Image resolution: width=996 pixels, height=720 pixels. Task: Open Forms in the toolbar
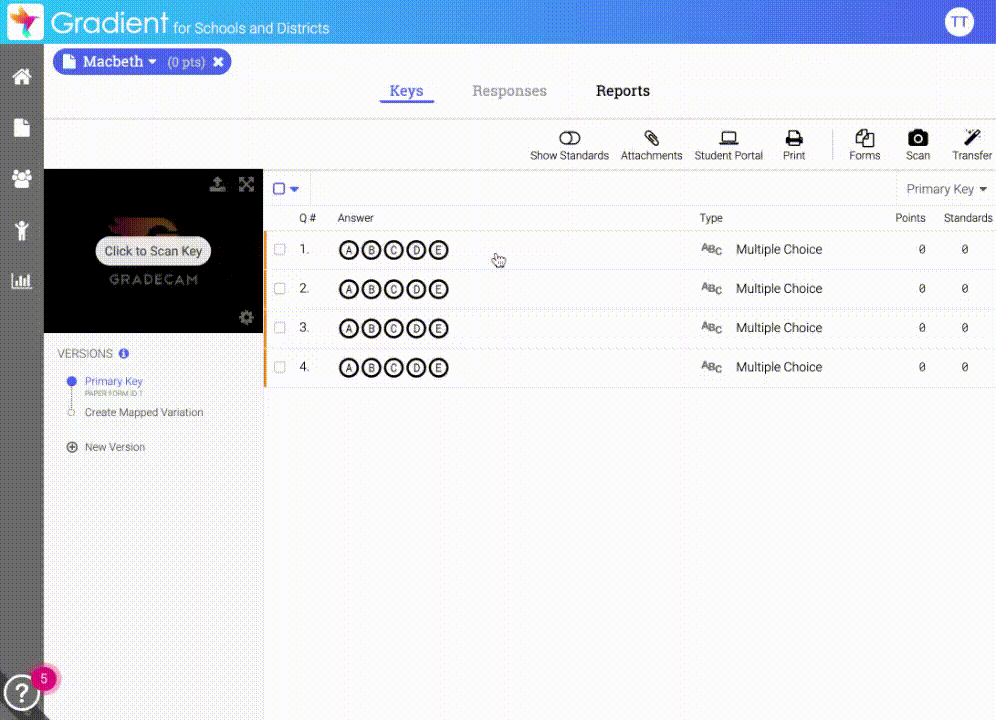864,144
